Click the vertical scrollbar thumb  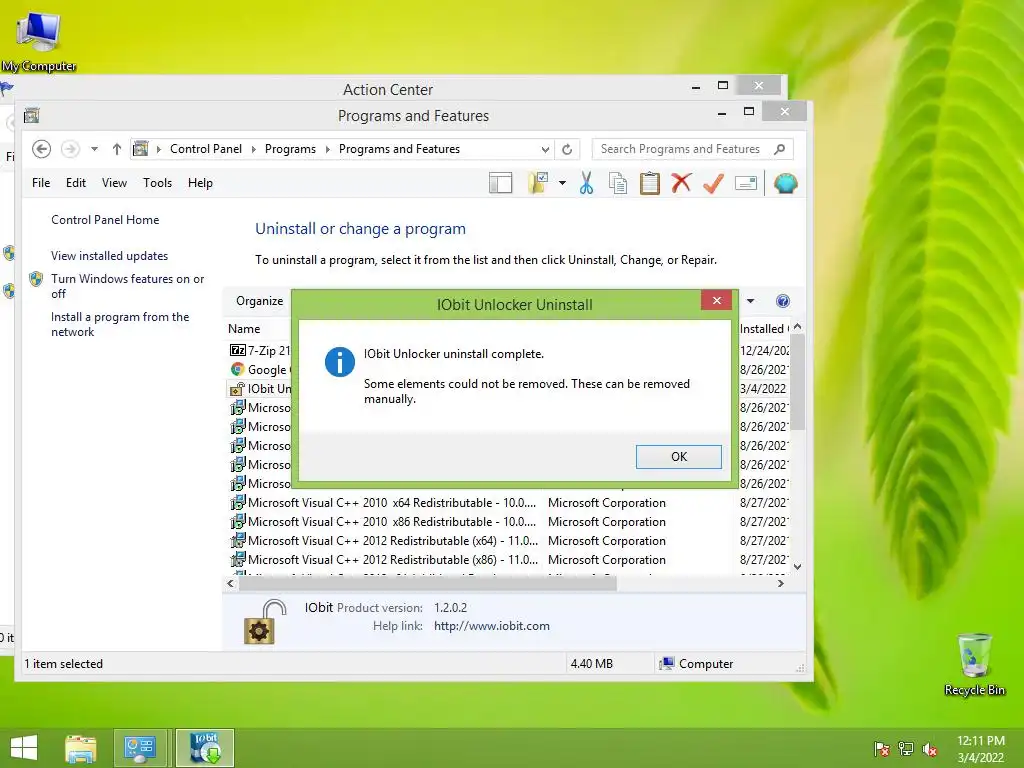tap(797, 382)
